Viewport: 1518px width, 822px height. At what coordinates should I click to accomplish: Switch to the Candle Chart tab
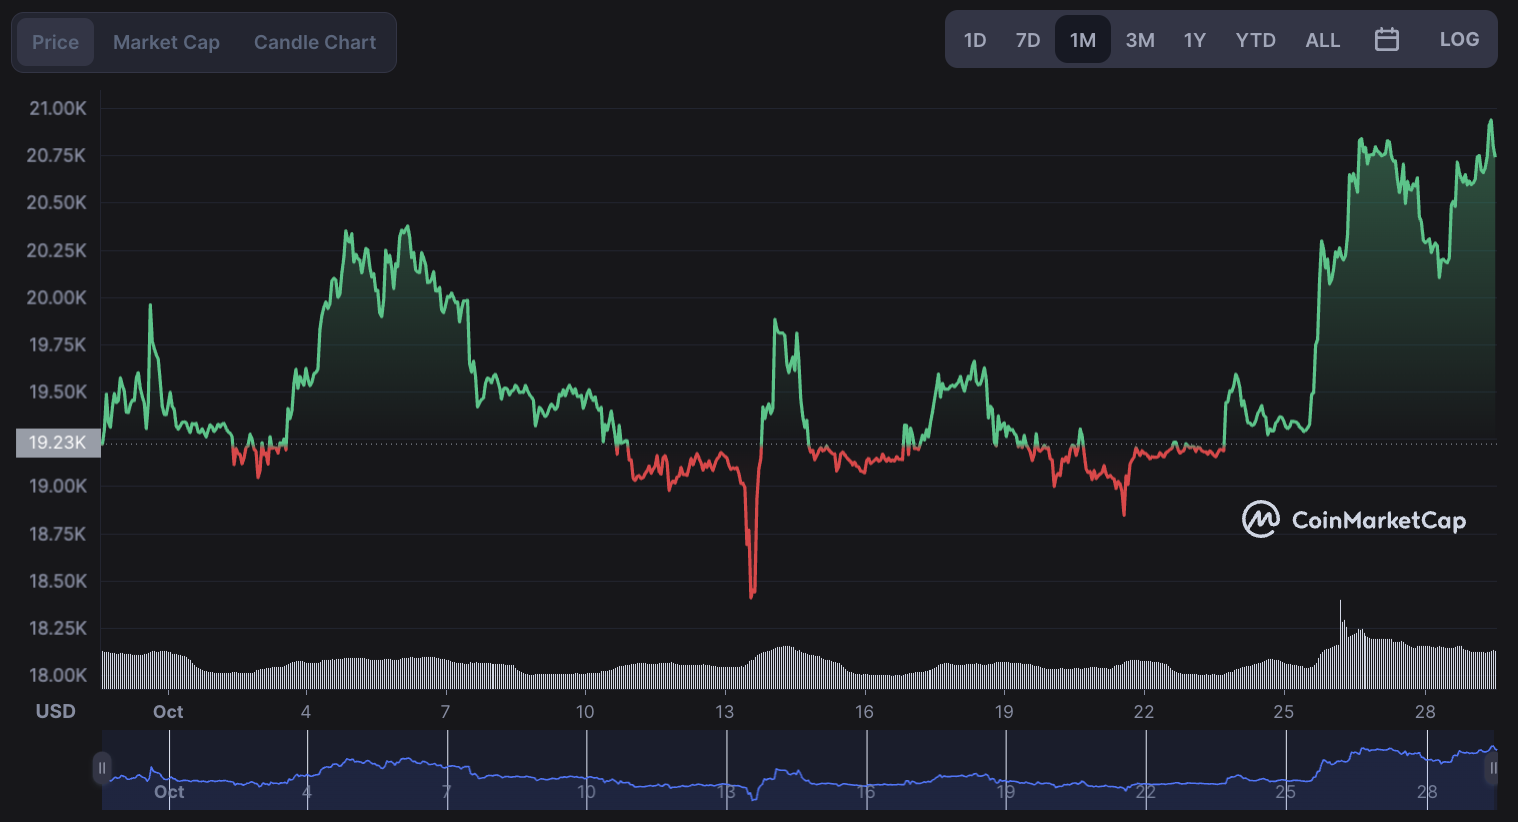tap(315, 42)
